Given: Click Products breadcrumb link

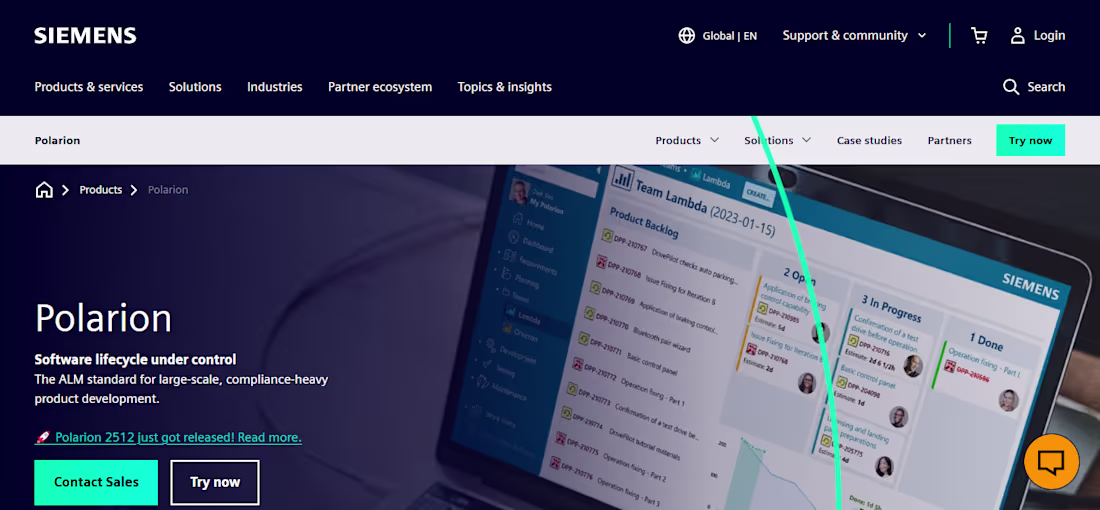Looking at the screenshot, I should 100,190.
